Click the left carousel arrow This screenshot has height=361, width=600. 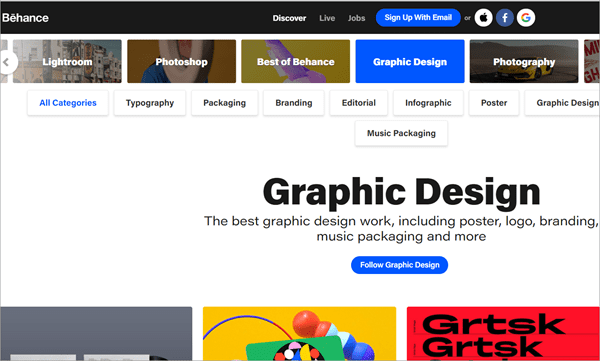click(x=8, y=62)
